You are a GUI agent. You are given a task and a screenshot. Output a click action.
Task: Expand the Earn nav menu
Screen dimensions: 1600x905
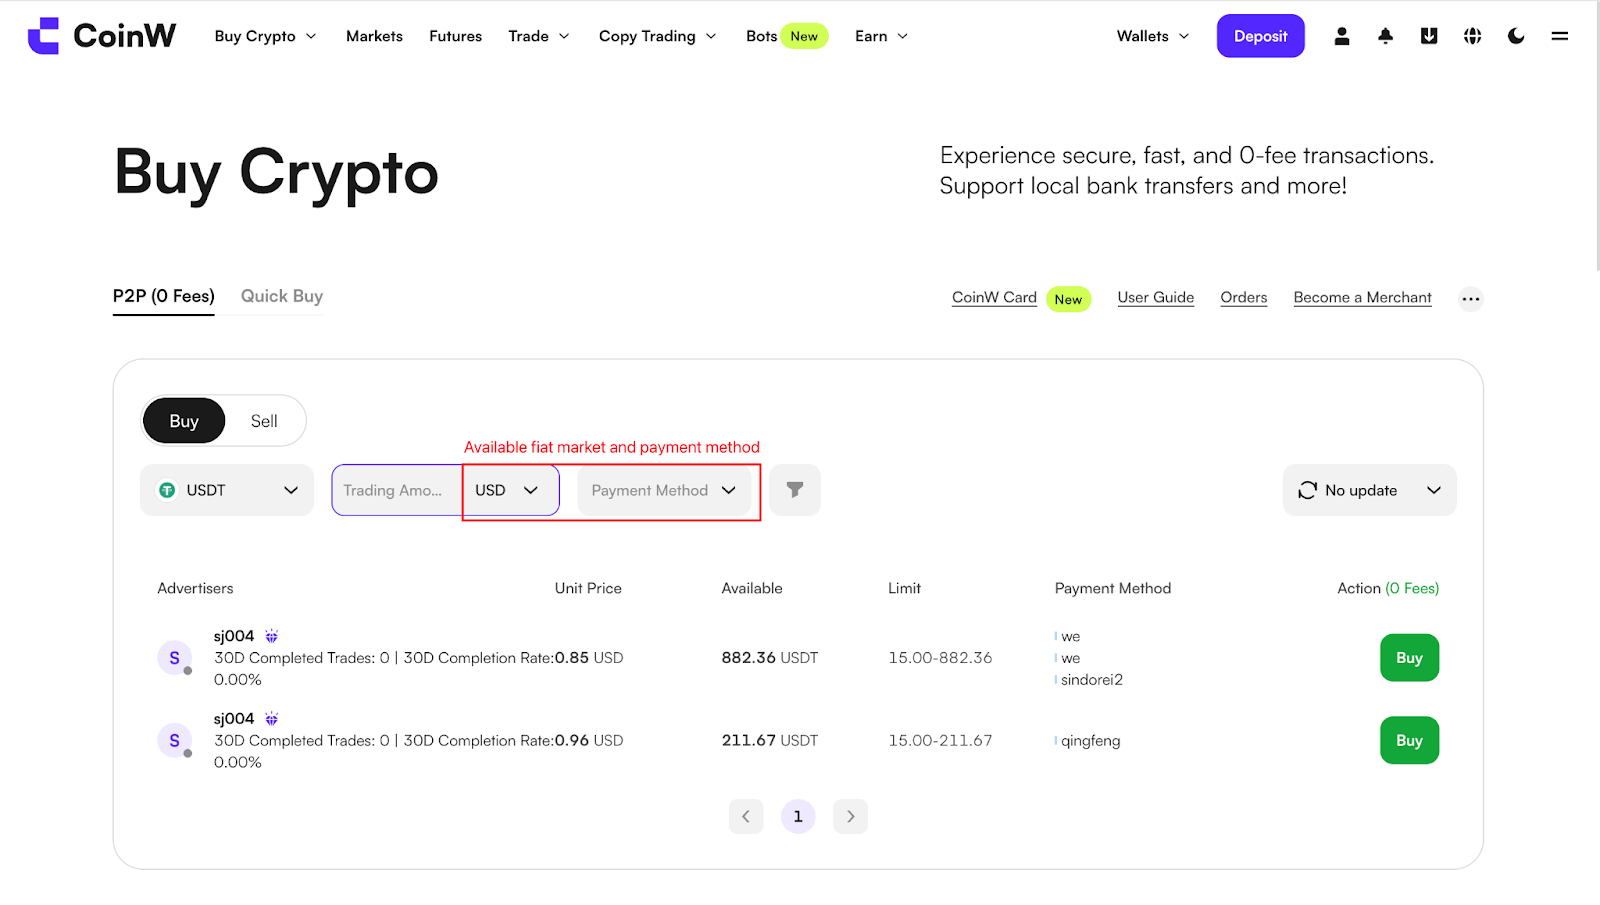tap(881, 36)
